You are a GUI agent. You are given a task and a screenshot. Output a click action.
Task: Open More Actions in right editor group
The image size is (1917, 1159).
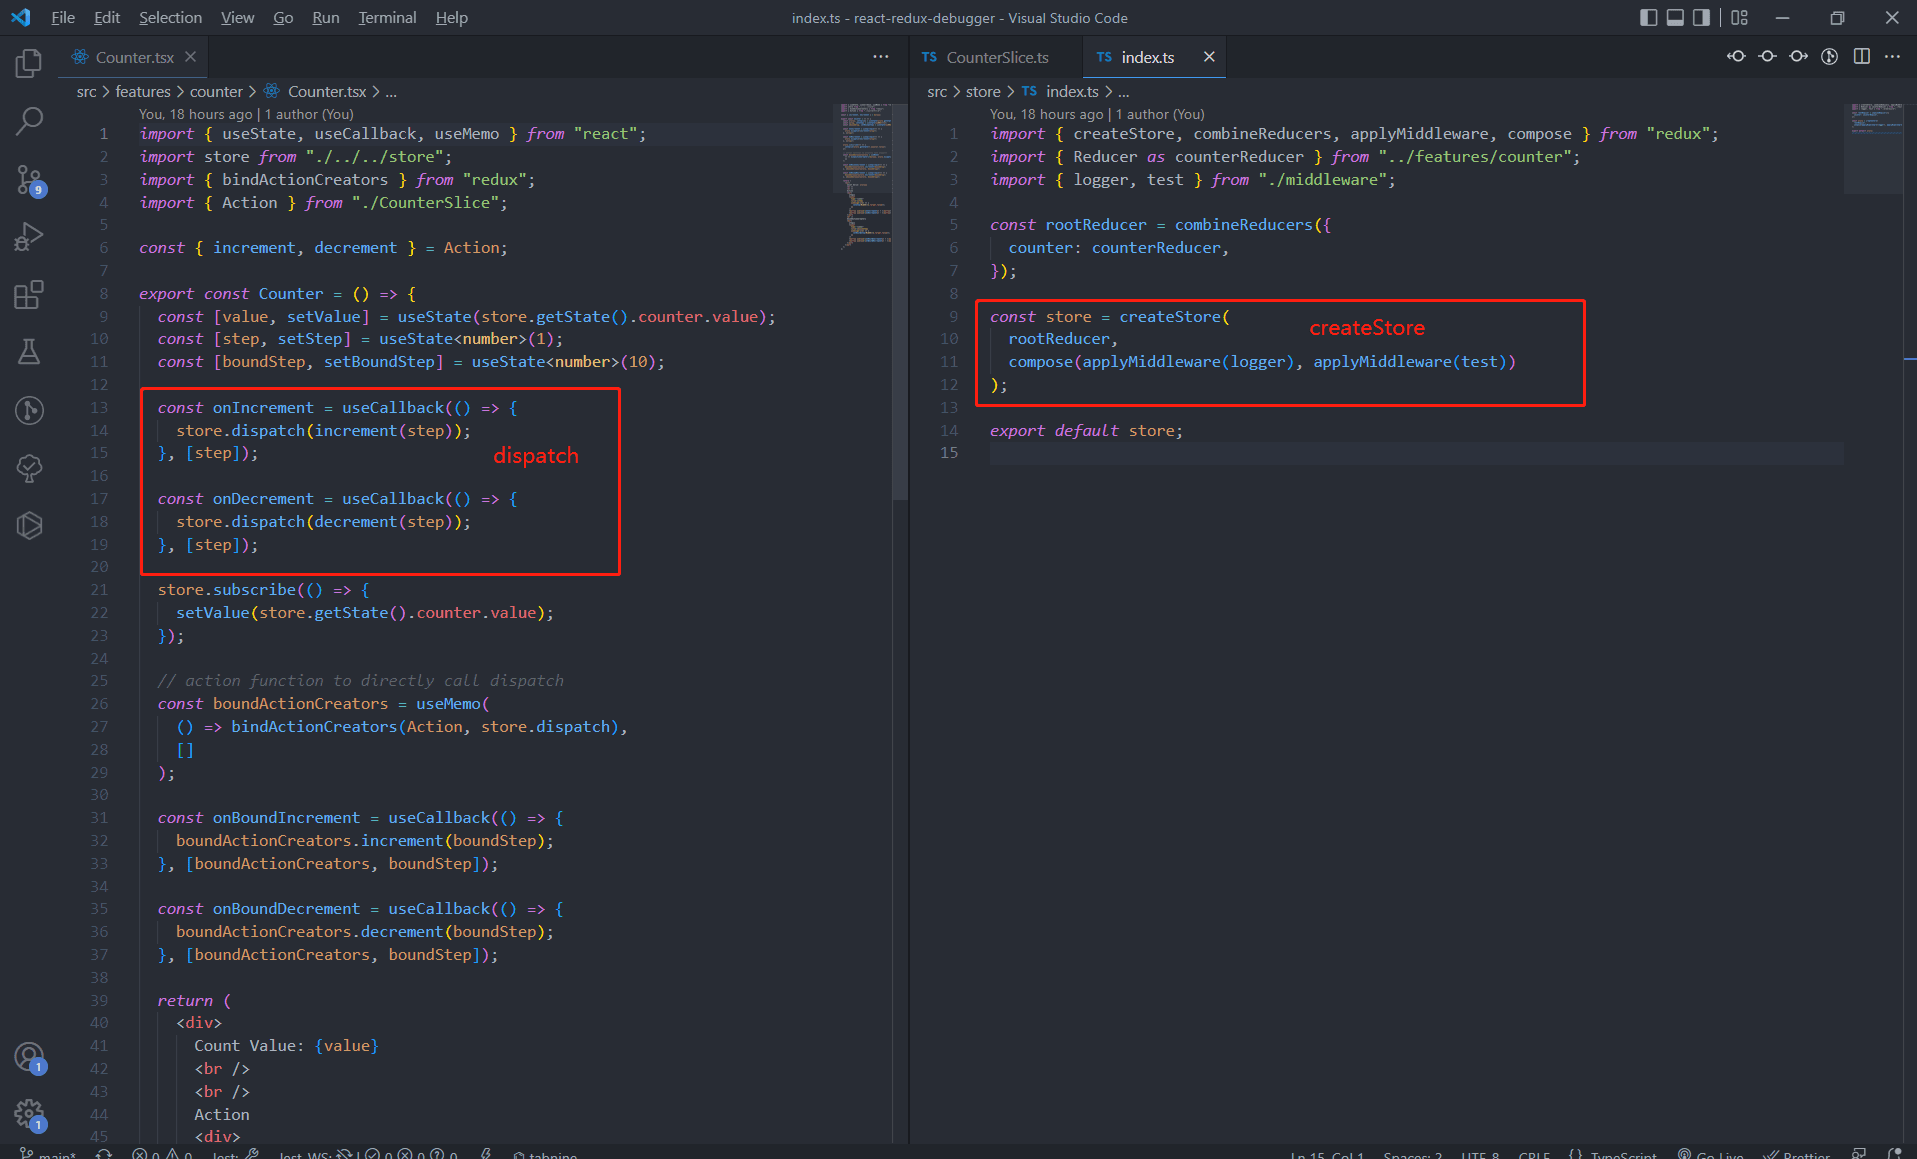point(1892,57)
